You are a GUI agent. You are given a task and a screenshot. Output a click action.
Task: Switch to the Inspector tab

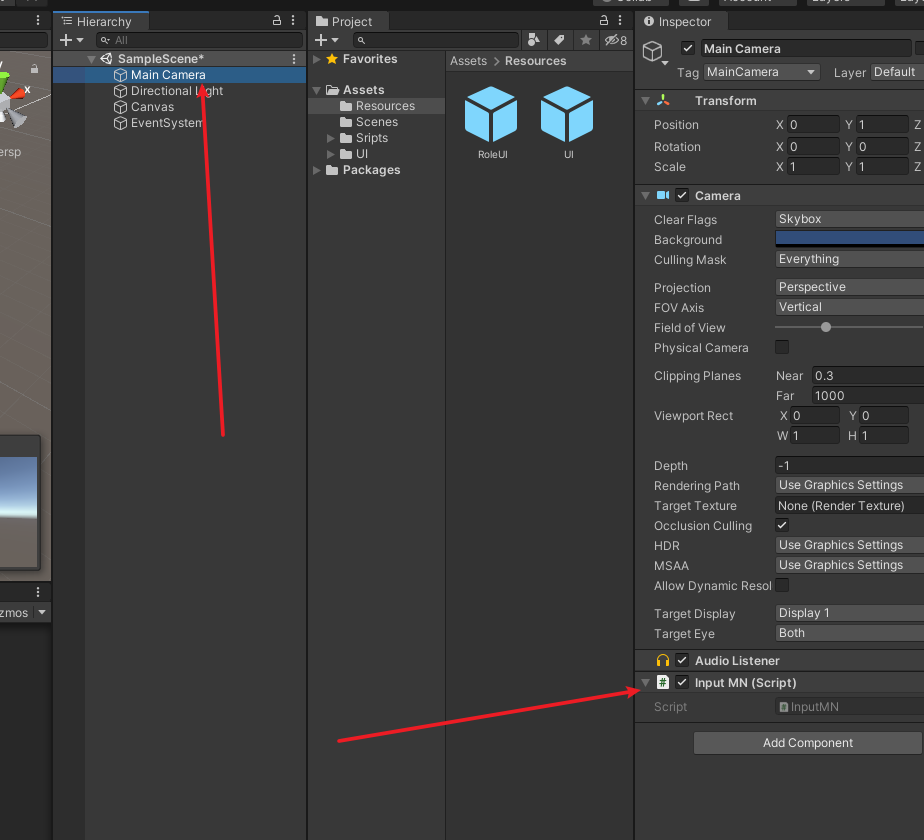click(682, 21)
